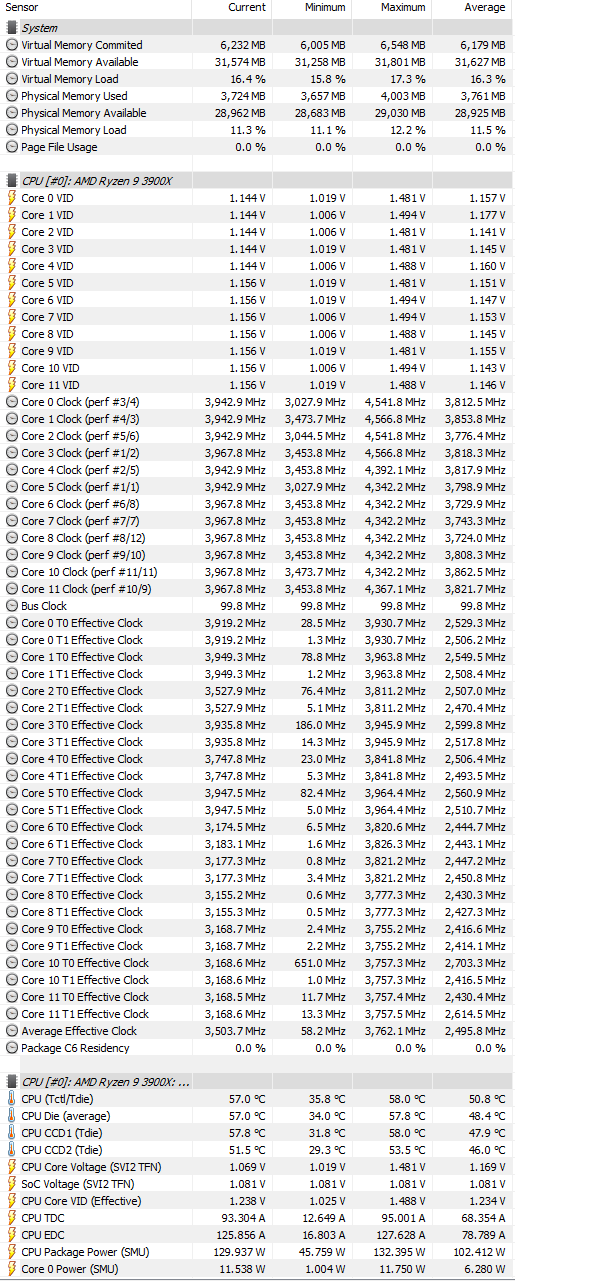Select the CPU EDC row label

click(x=44, y=1235)
